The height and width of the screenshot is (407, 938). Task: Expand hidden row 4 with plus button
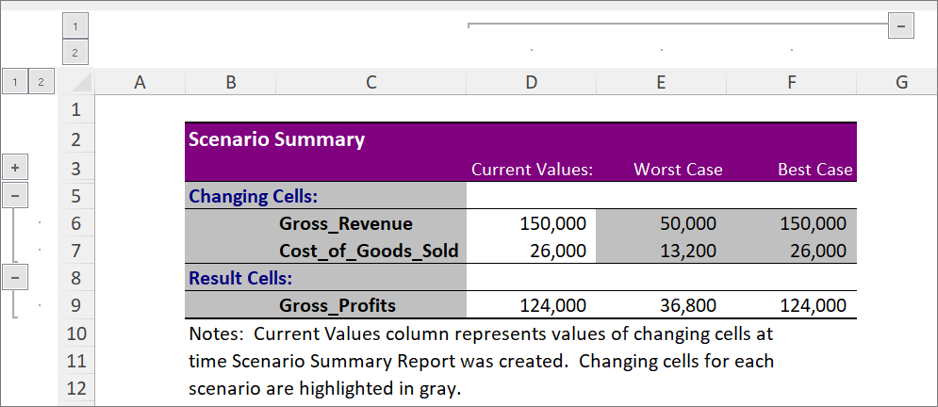pos(15,168)
